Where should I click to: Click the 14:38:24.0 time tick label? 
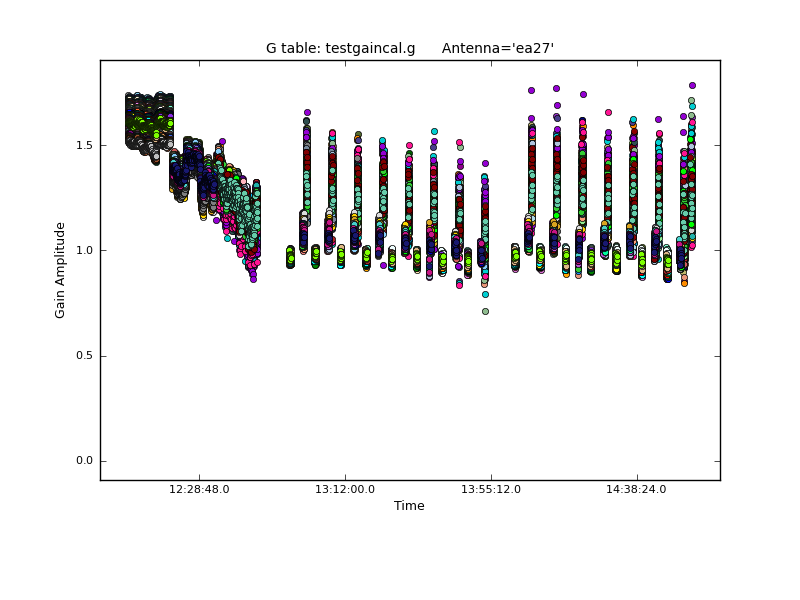(637, 490)
